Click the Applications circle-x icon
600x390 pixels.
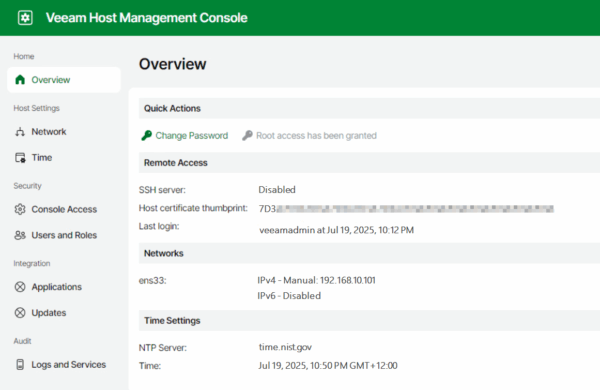pyautogui.click(x=20, y=287)
